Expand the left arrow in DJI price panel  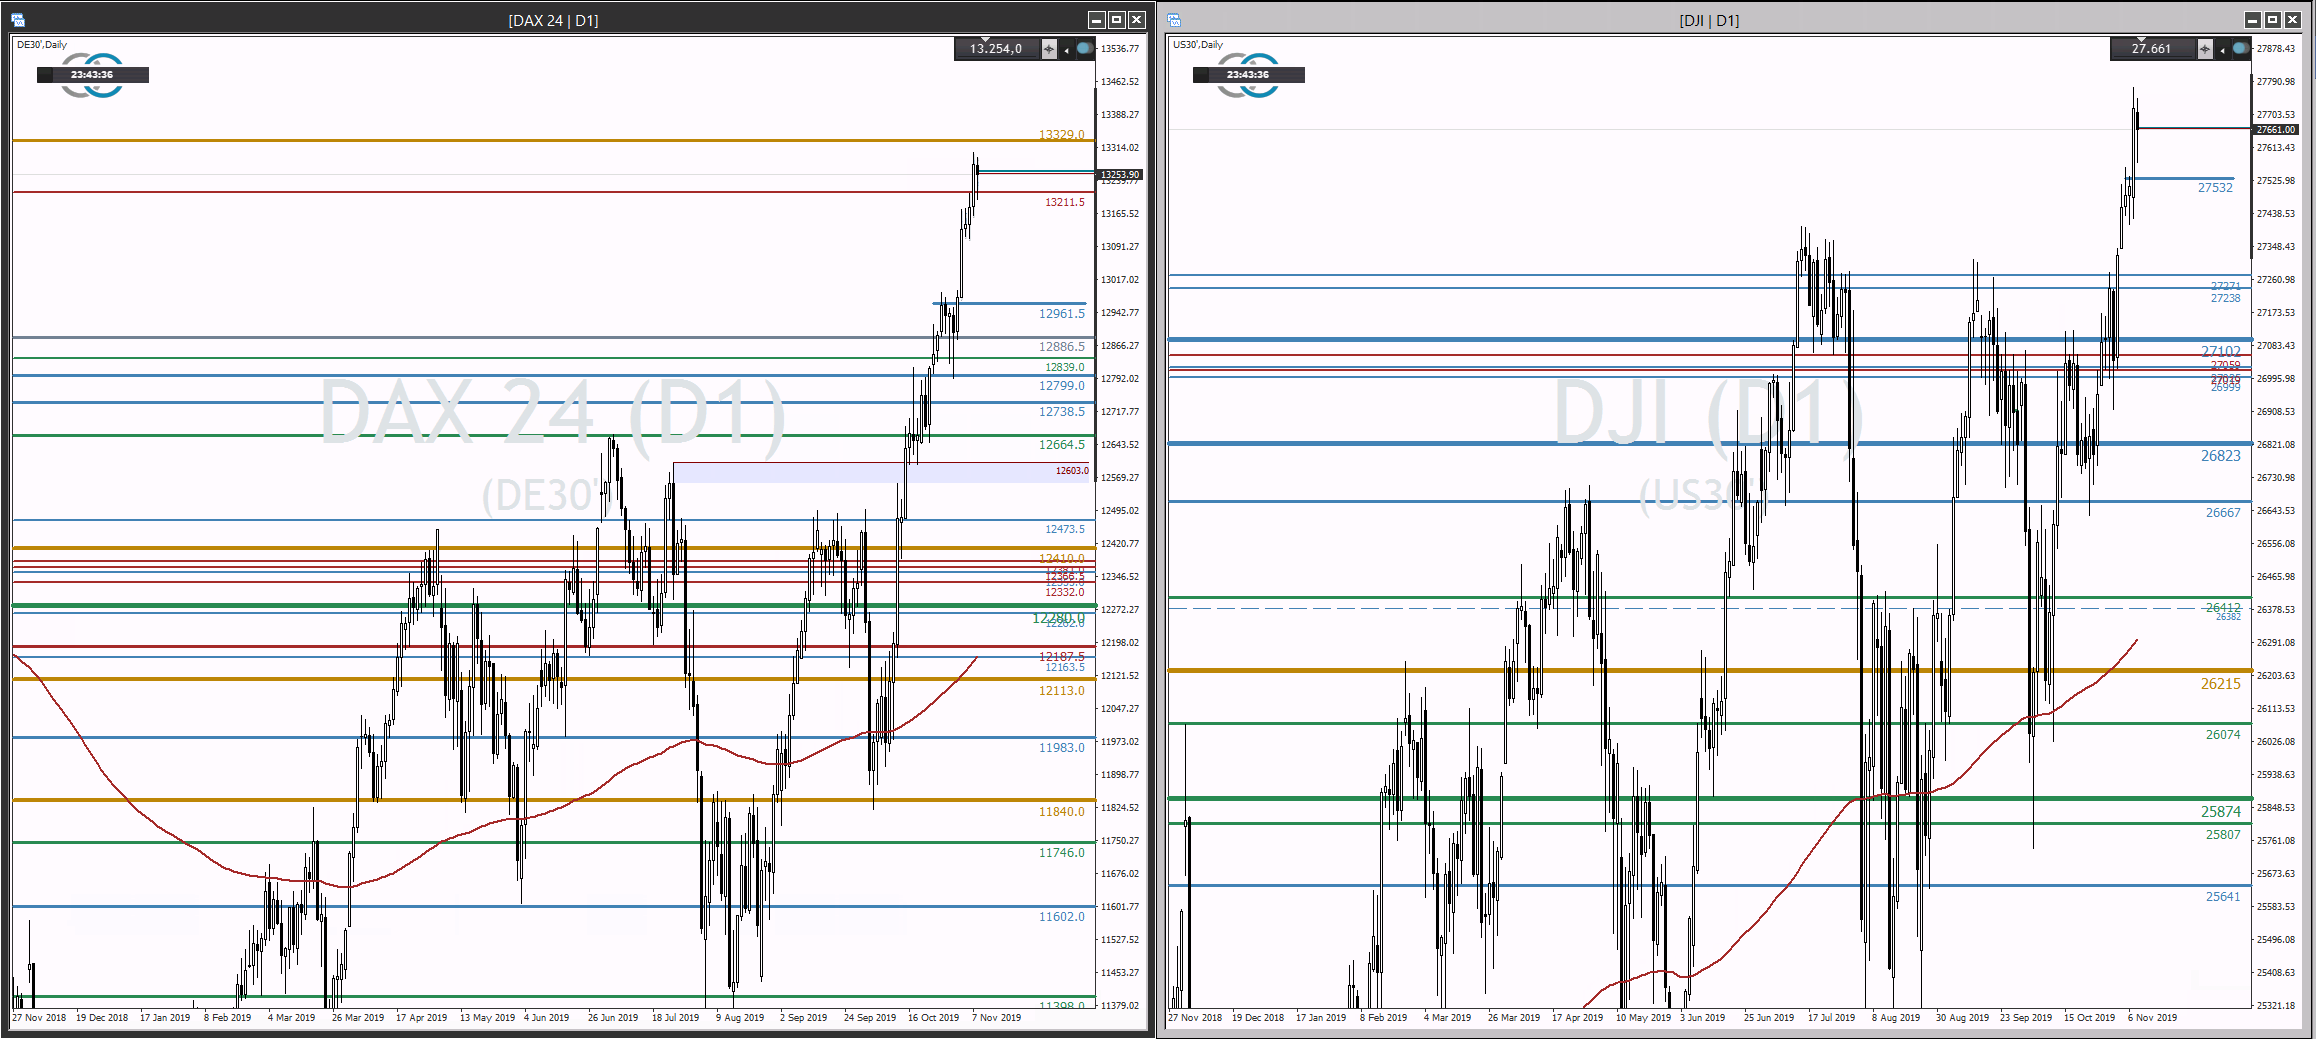pos(2222,50)
